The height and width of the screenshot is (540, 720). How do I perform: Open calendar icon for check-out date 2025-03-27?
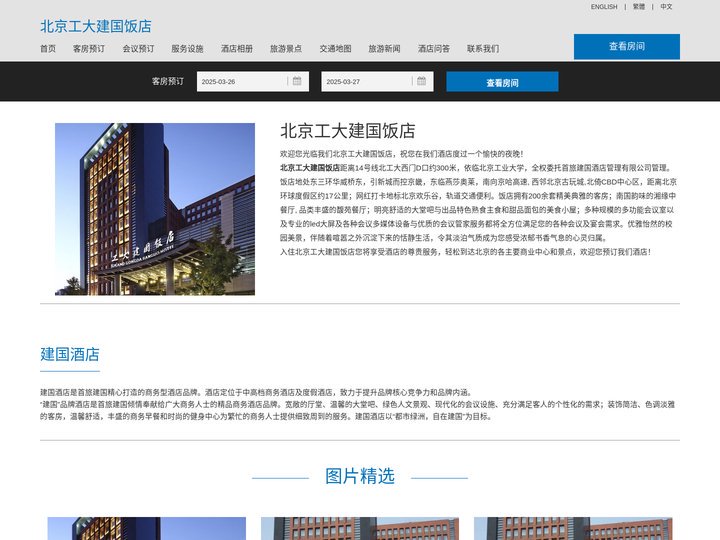click(422, 81)
